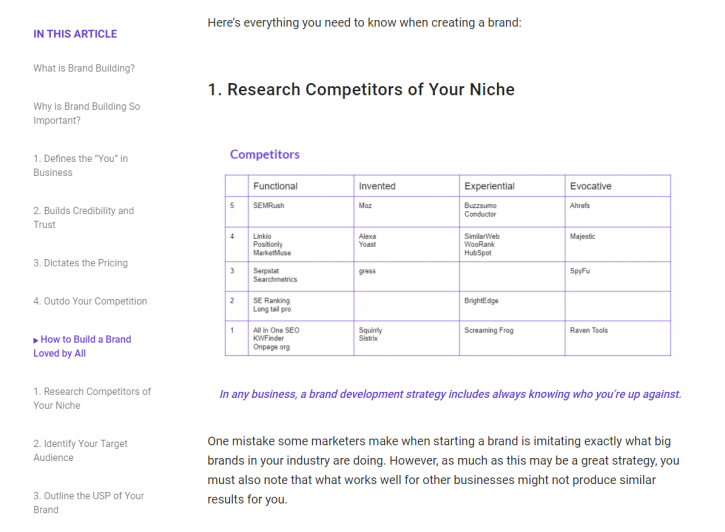Click the 'Majestic' table cell
The width and height of the screenshot is (725, 532).
point(618,245)
